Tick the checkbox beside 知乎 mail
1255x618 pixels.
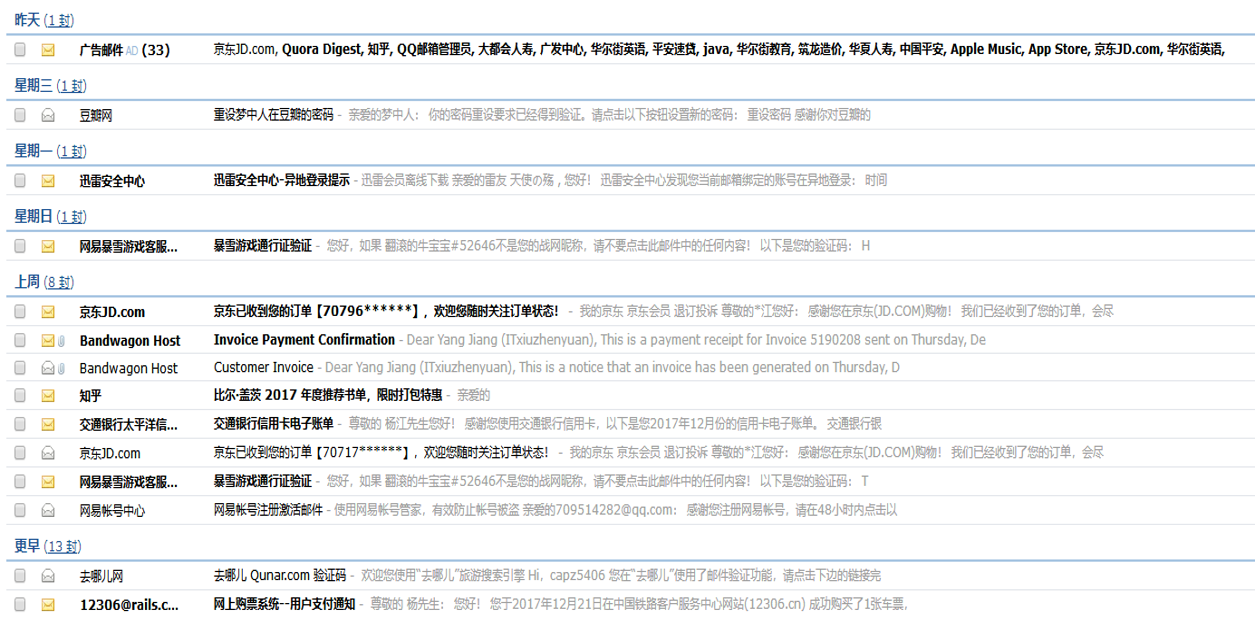[x=20, y=396]
